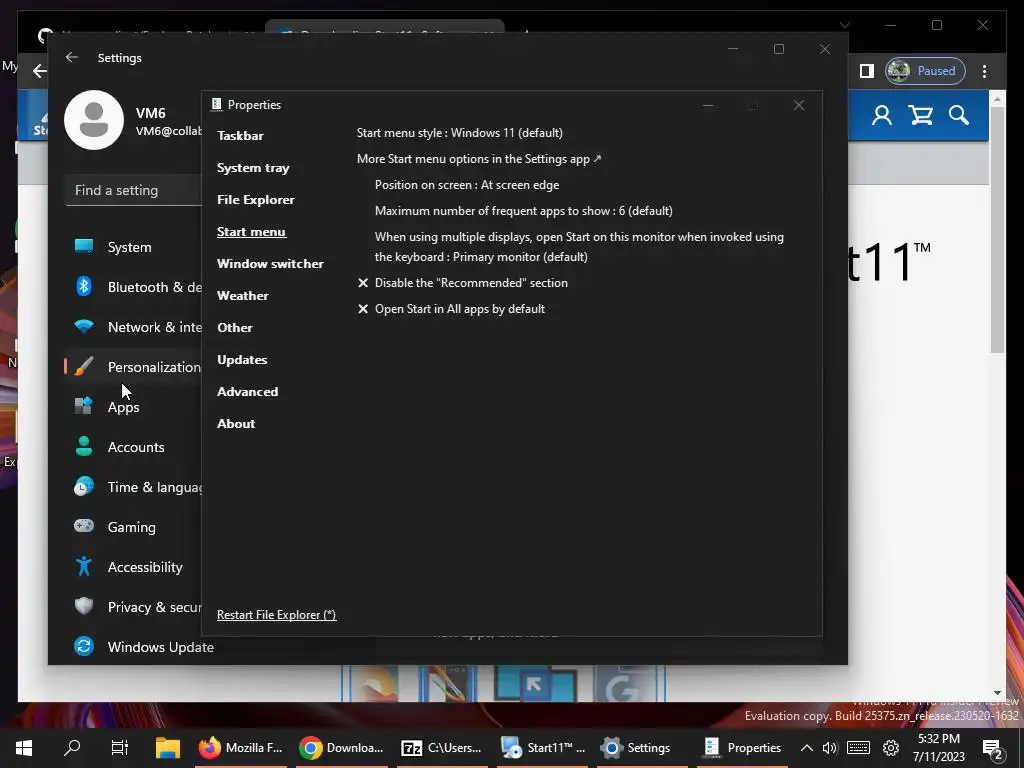Open the touch keyboard tray icon

click(x=858, y=748)
